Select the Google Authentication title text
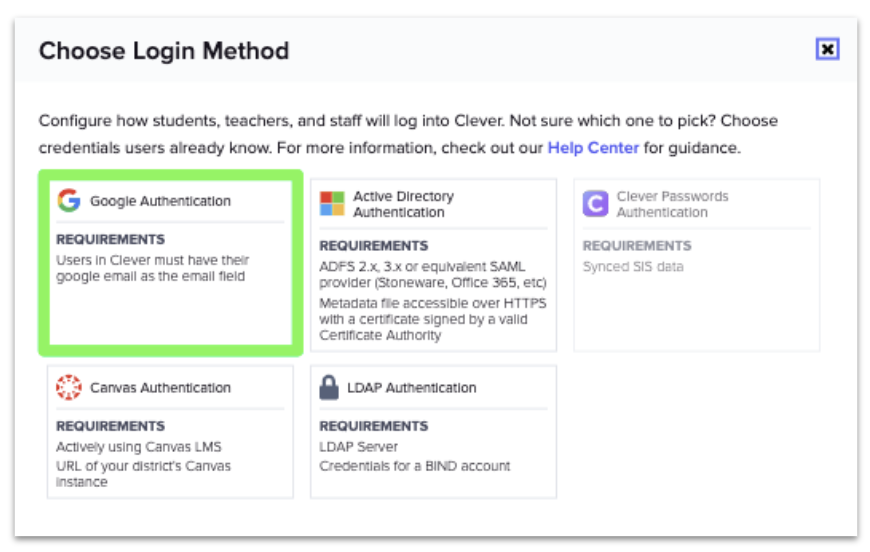This screenshot has width=870, height=552. (160, 201)
